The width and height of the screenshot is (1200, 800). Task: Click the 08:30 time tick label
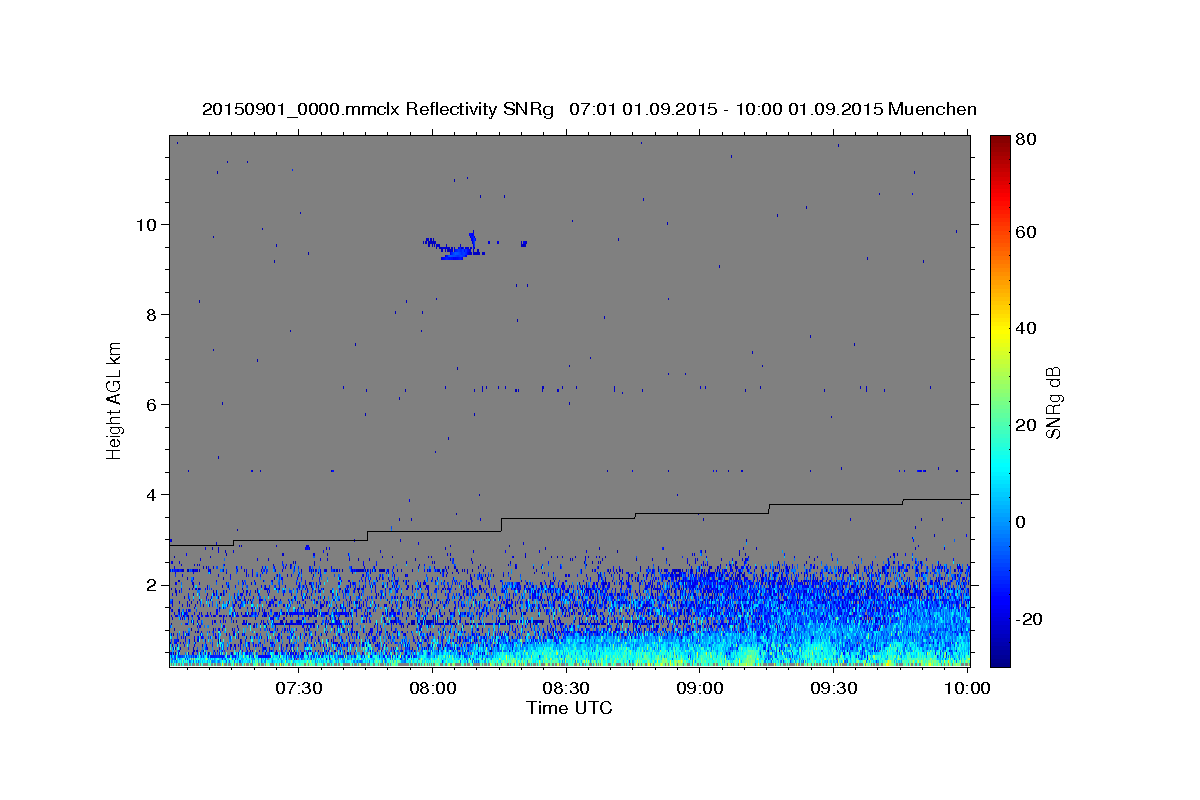coord(566,689)
